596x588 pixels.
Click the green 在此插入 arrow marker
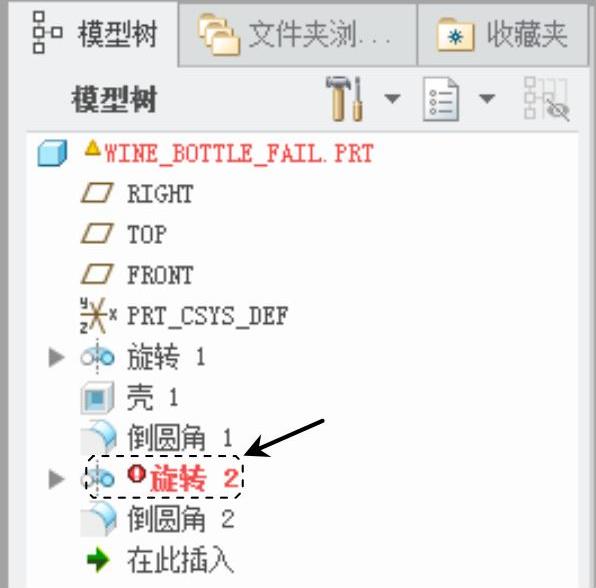pos(98,559)
